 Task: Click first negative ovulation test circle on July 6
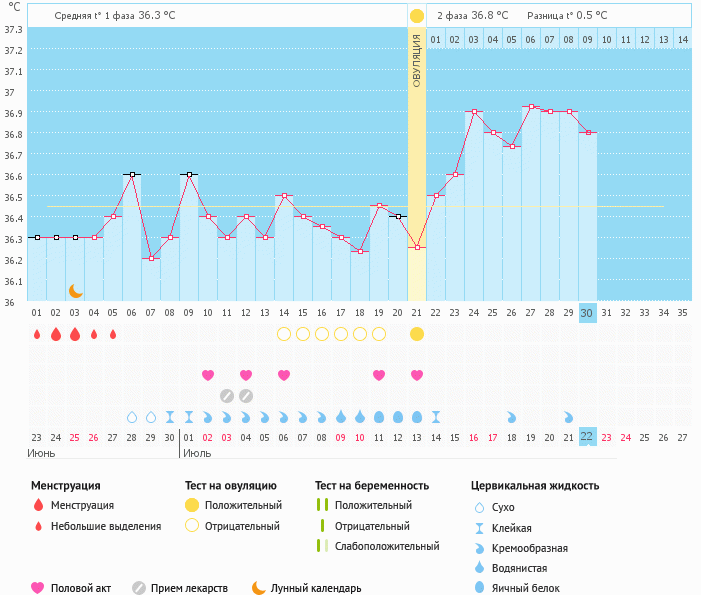[284, 334]
